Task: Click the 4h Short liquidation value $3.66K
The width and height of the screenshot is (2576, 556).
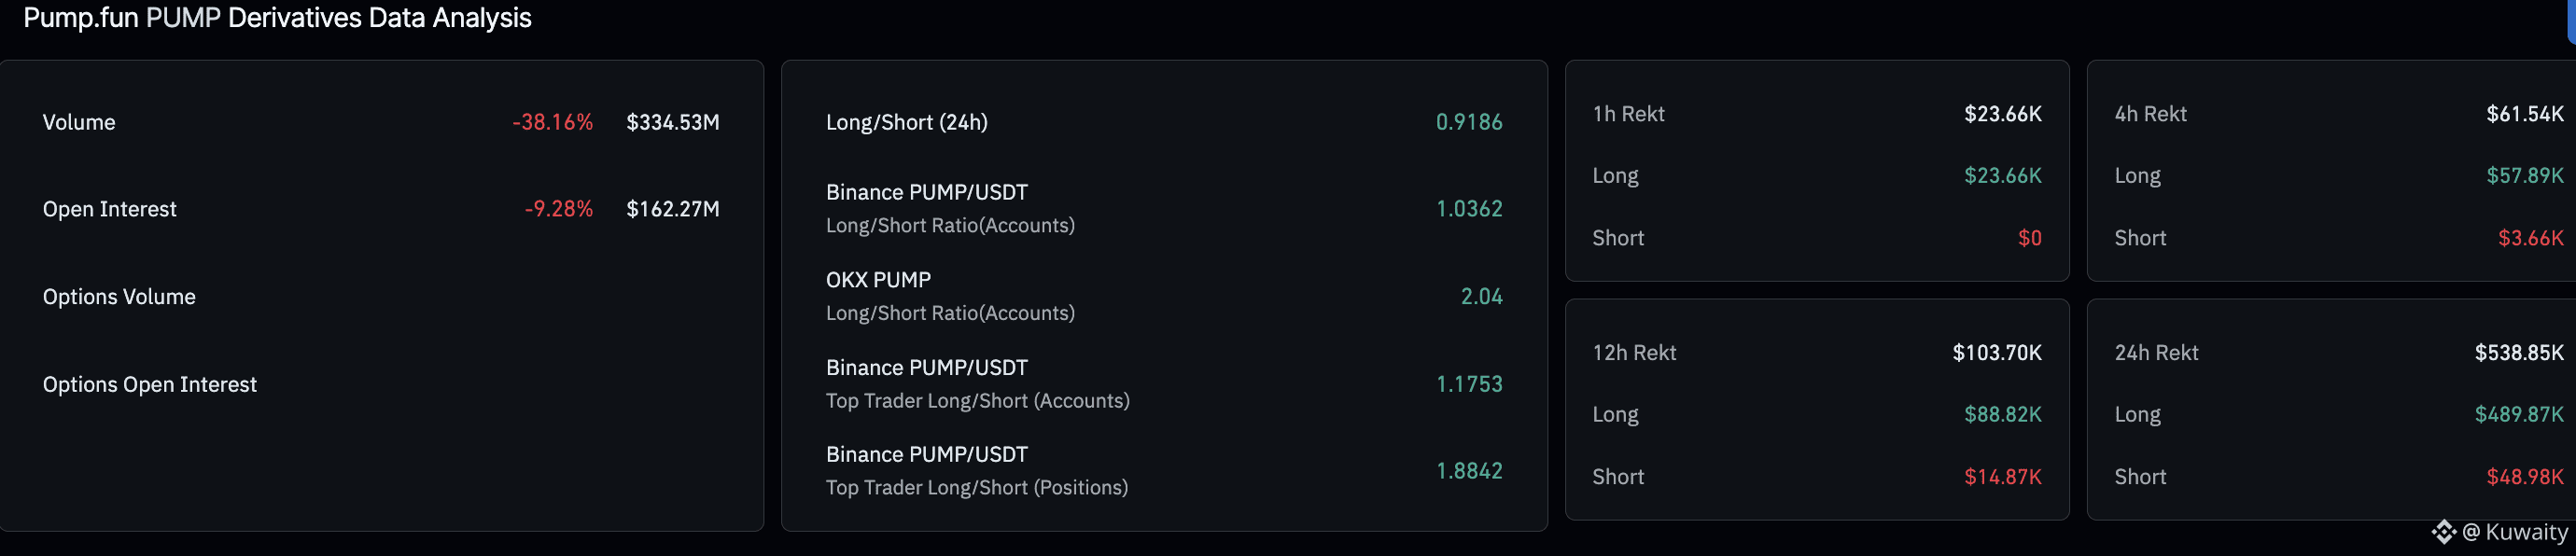Action: click(x=2530, y=238)
